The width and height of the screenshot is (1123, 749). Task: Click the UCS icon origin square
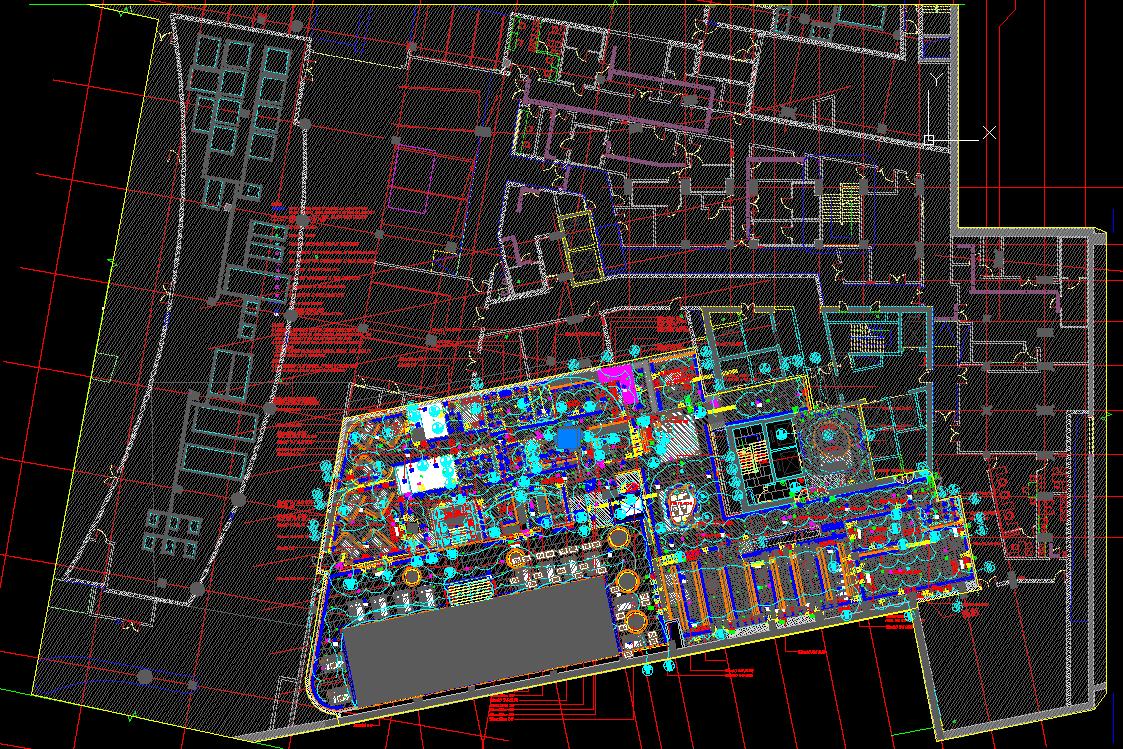pyautogui.click(x=928, y=140)
